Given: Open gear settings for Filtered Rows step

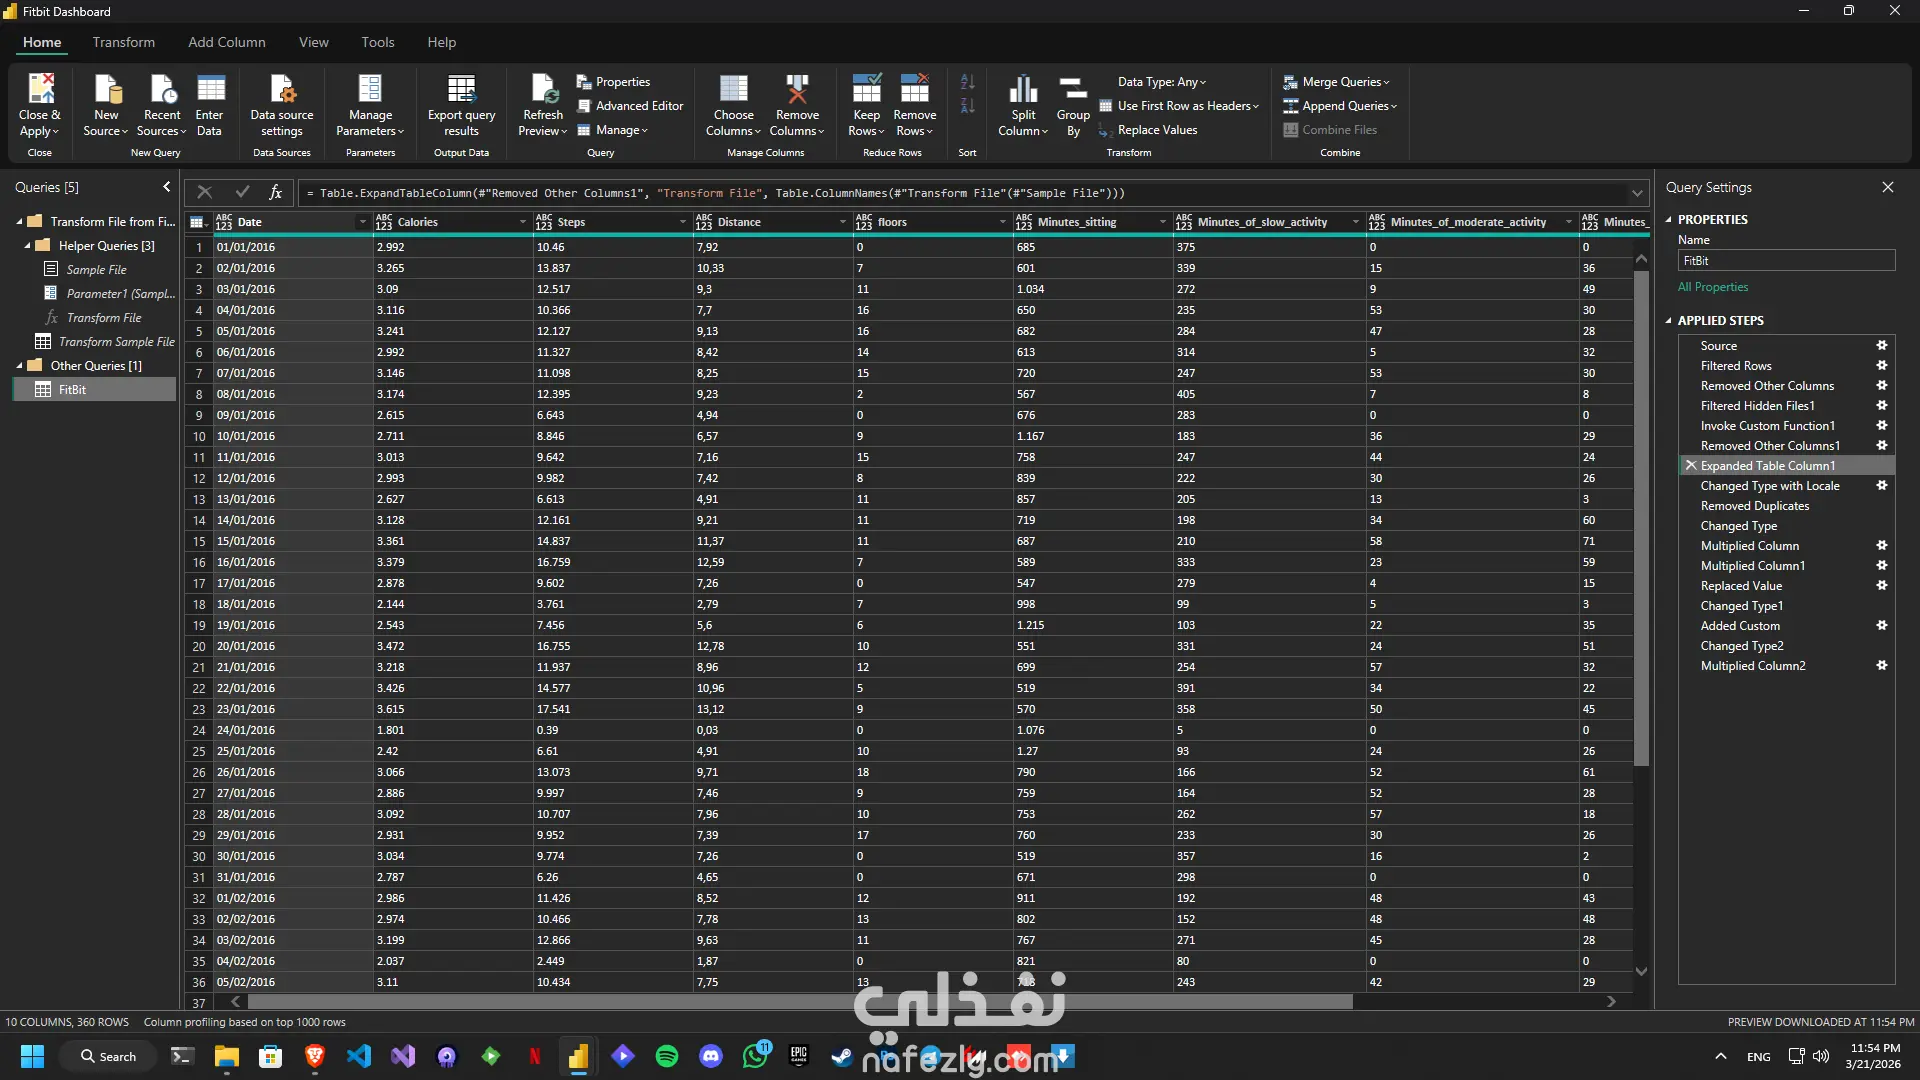Looking at the screenshot, I should [x=1881, y=366].
